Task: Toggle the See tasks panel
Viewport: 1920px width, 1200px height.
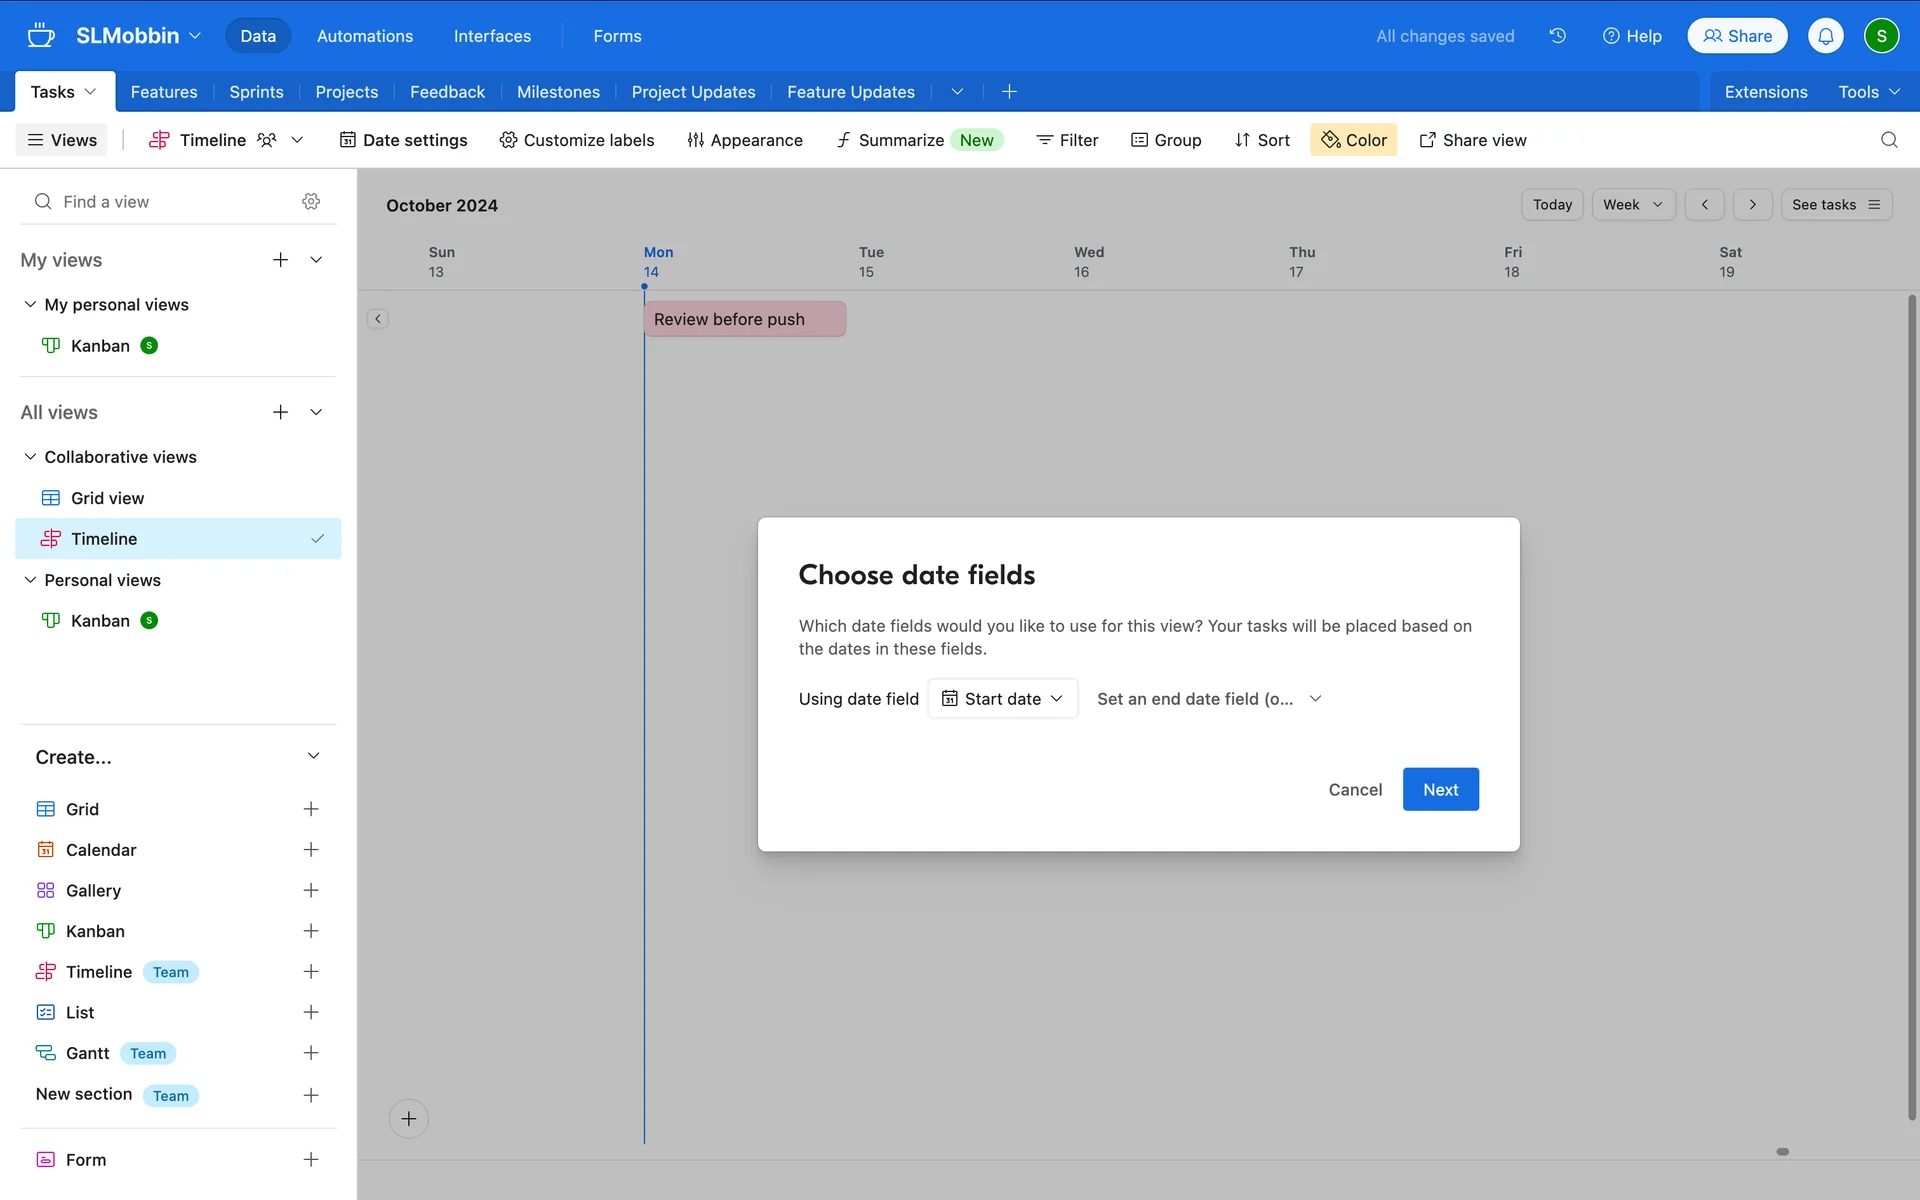Action: tap(1836, 204)
